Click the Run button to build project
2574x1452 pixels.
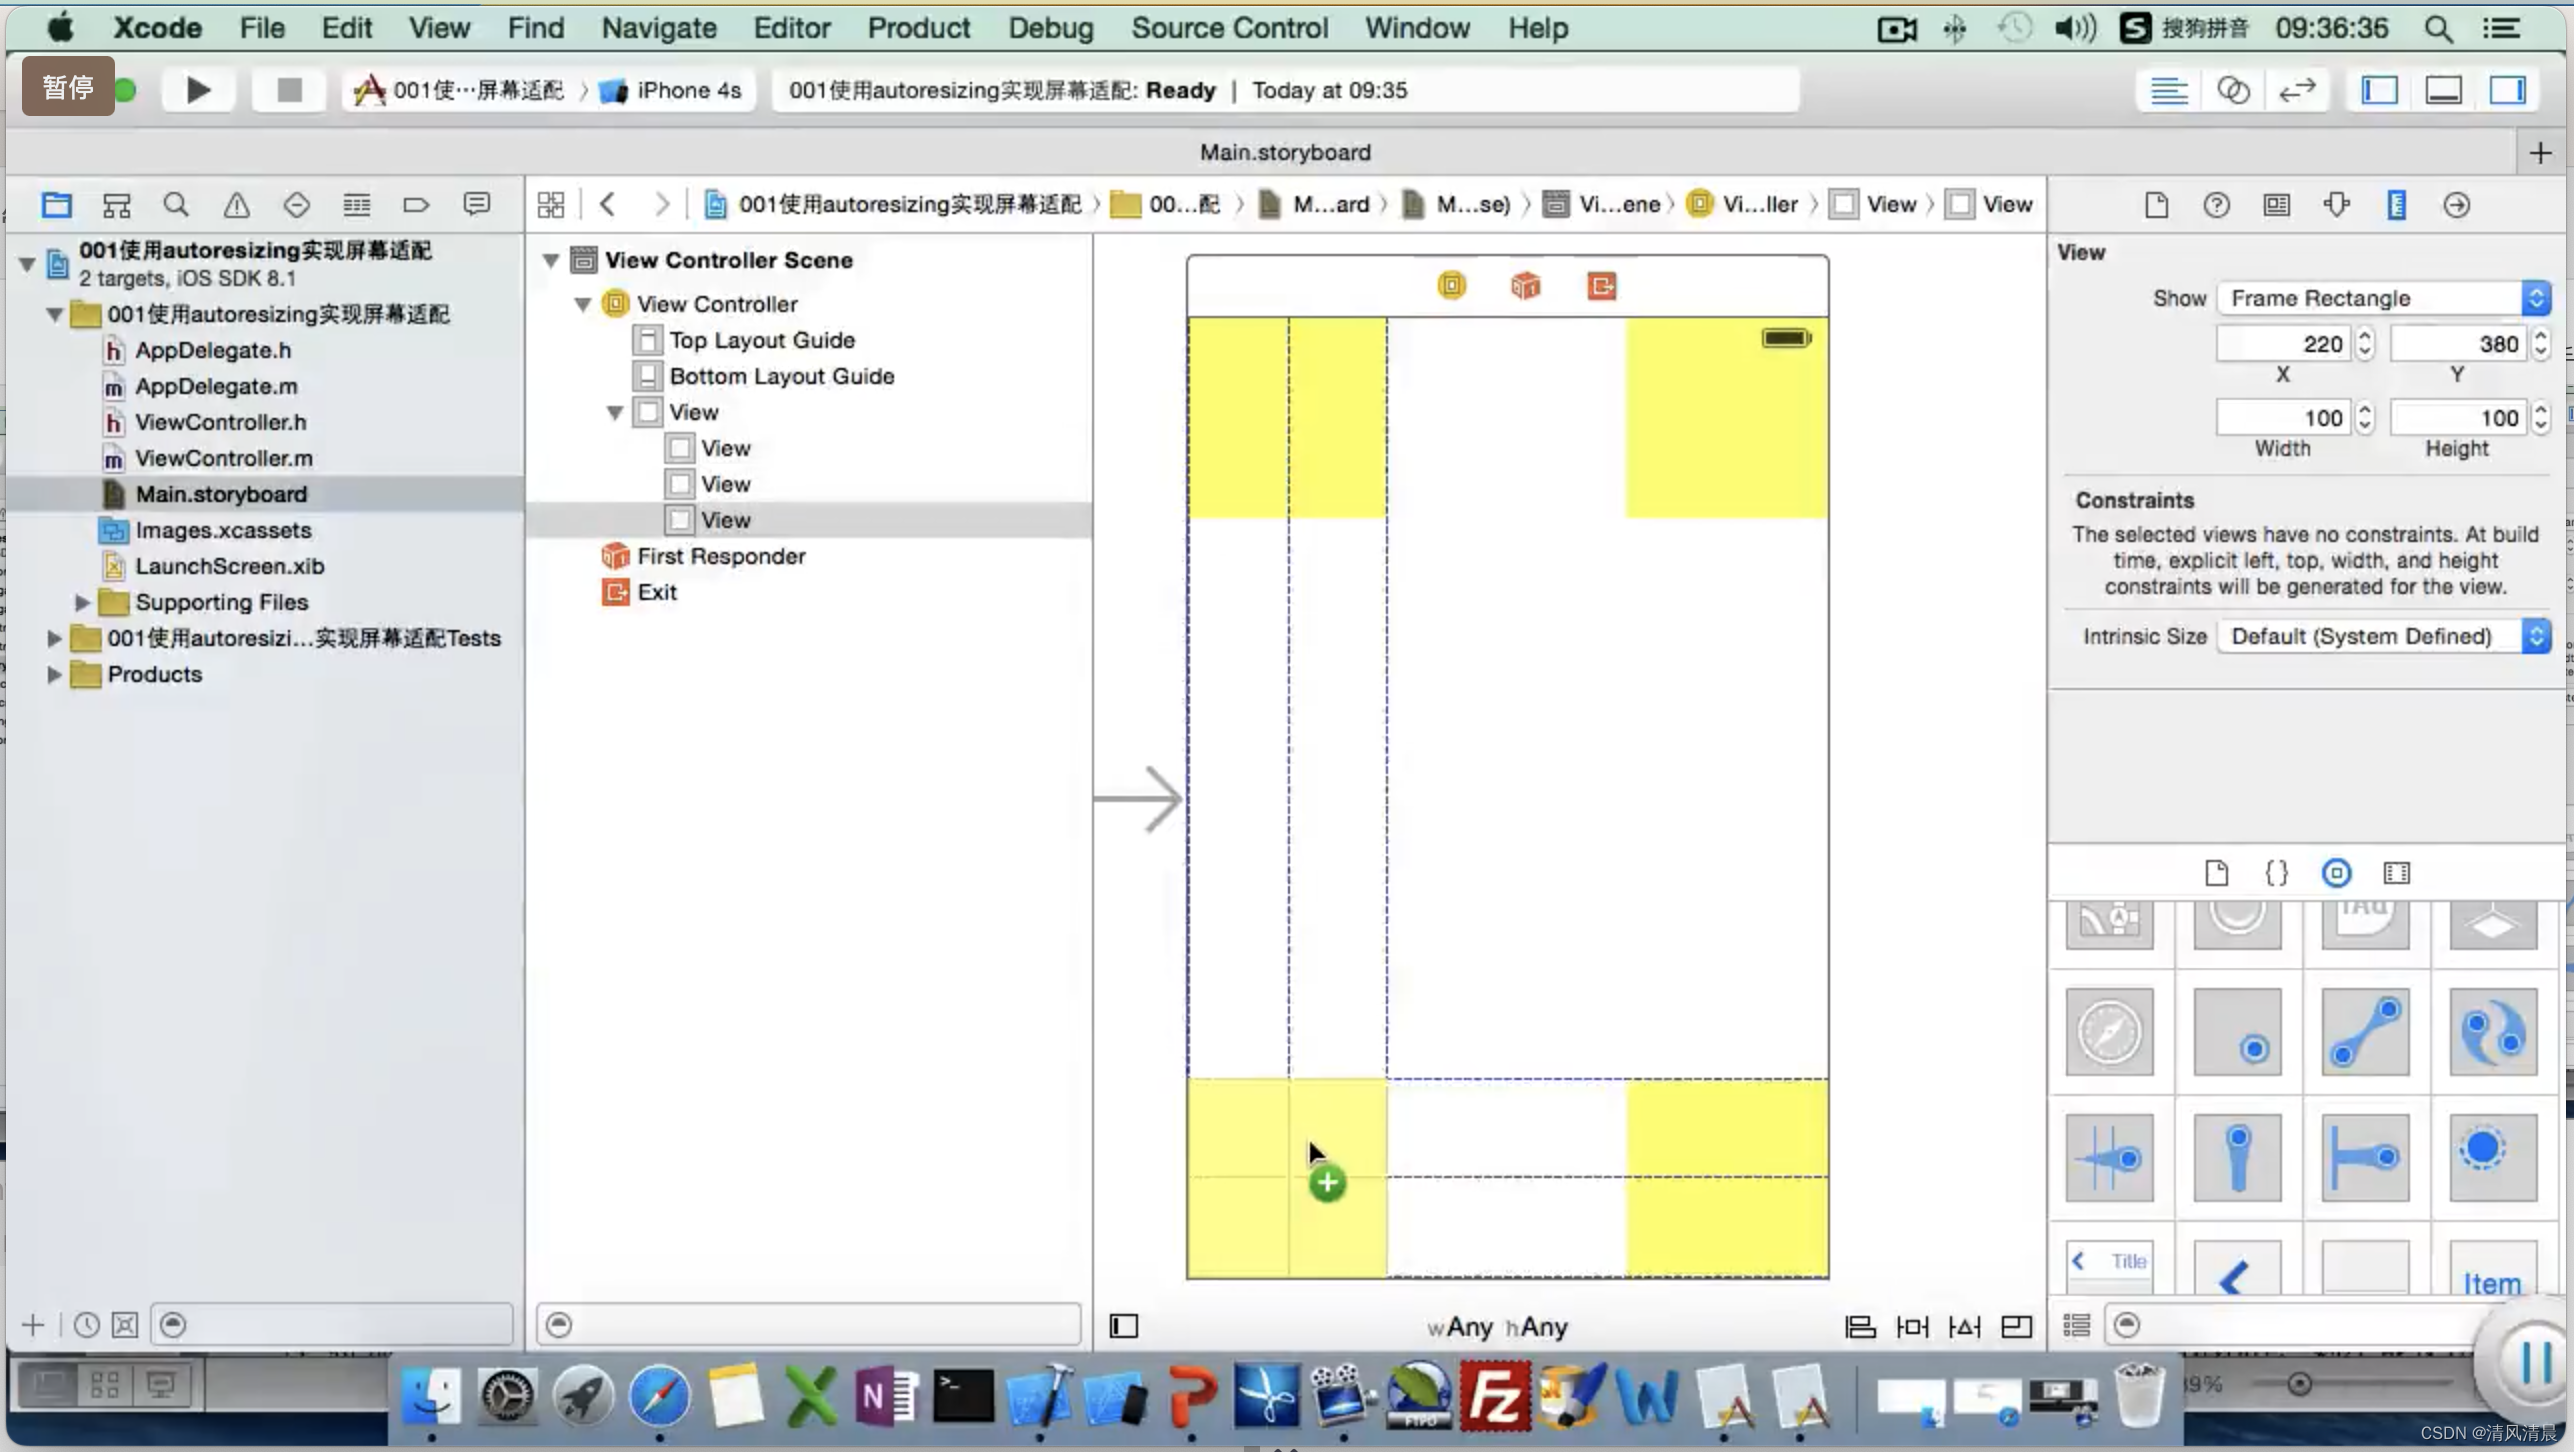196,90
